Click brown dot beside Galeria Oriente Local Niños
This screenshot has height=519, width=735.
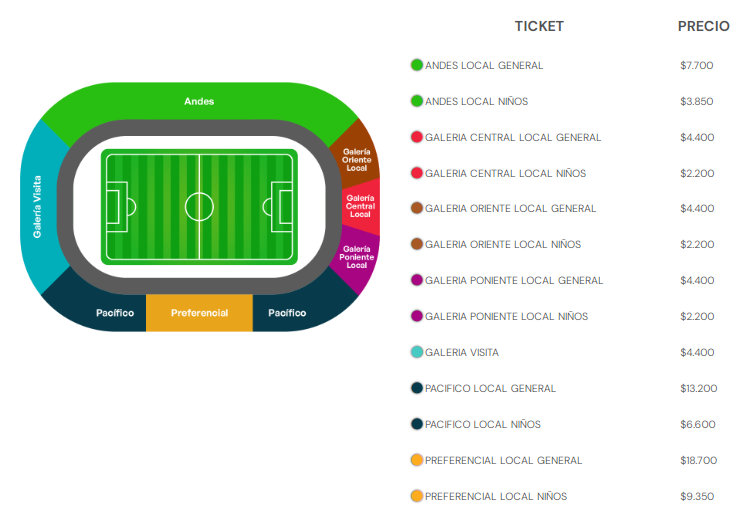(417, 244)
